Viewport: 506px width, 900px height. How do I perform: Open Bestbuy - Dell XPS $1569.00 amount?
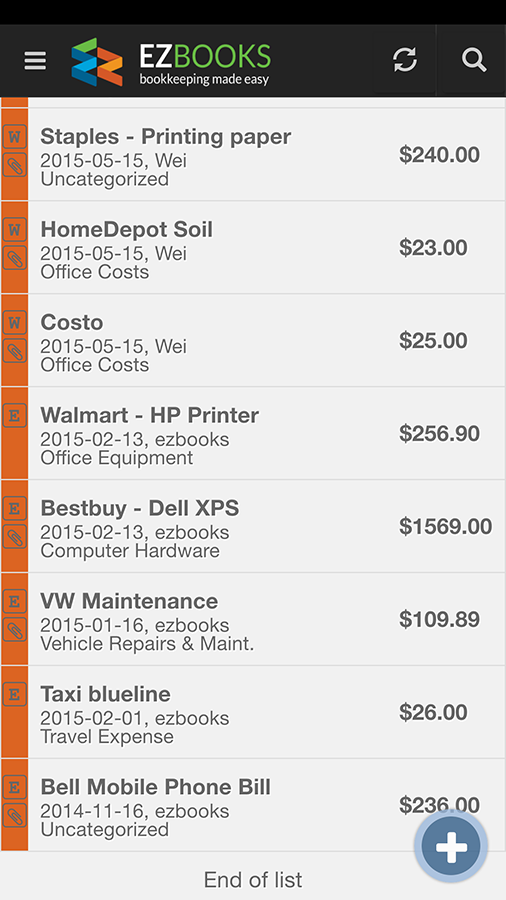coord(445,526)
